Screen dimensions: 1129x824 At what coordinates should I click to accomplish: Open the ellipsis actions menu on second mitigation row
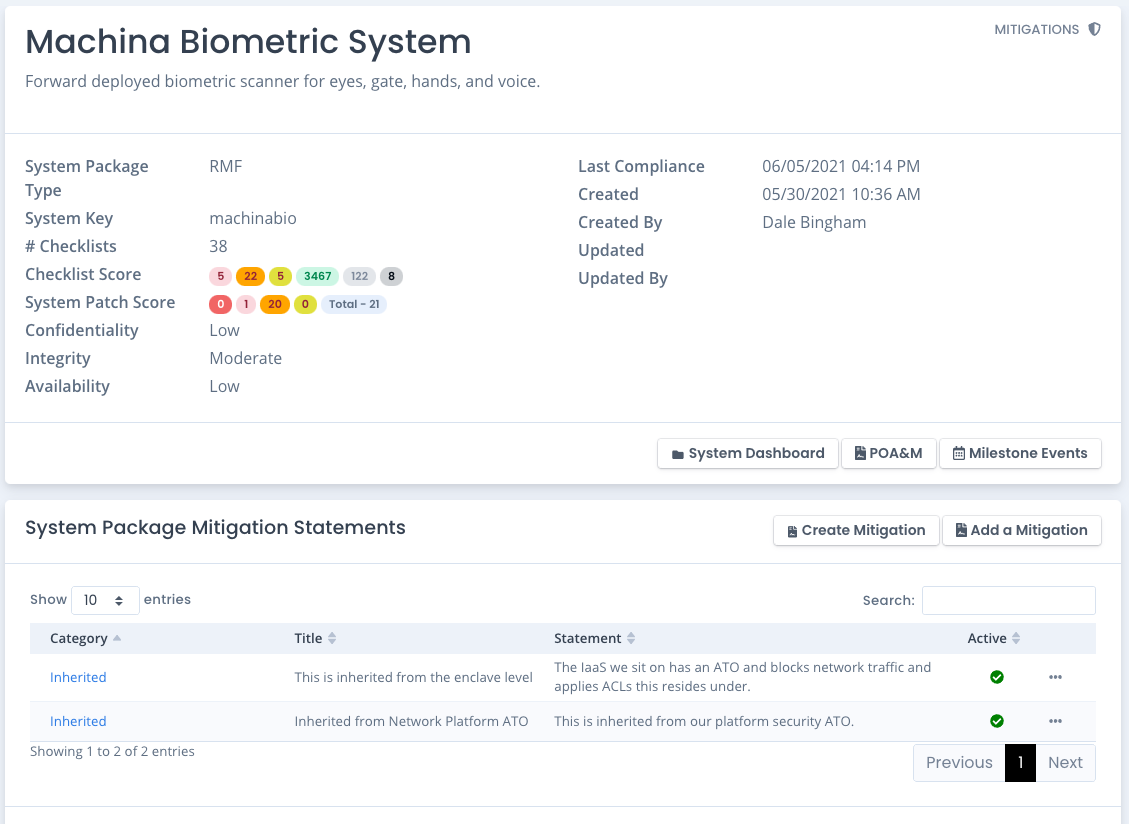point(1055,721)
